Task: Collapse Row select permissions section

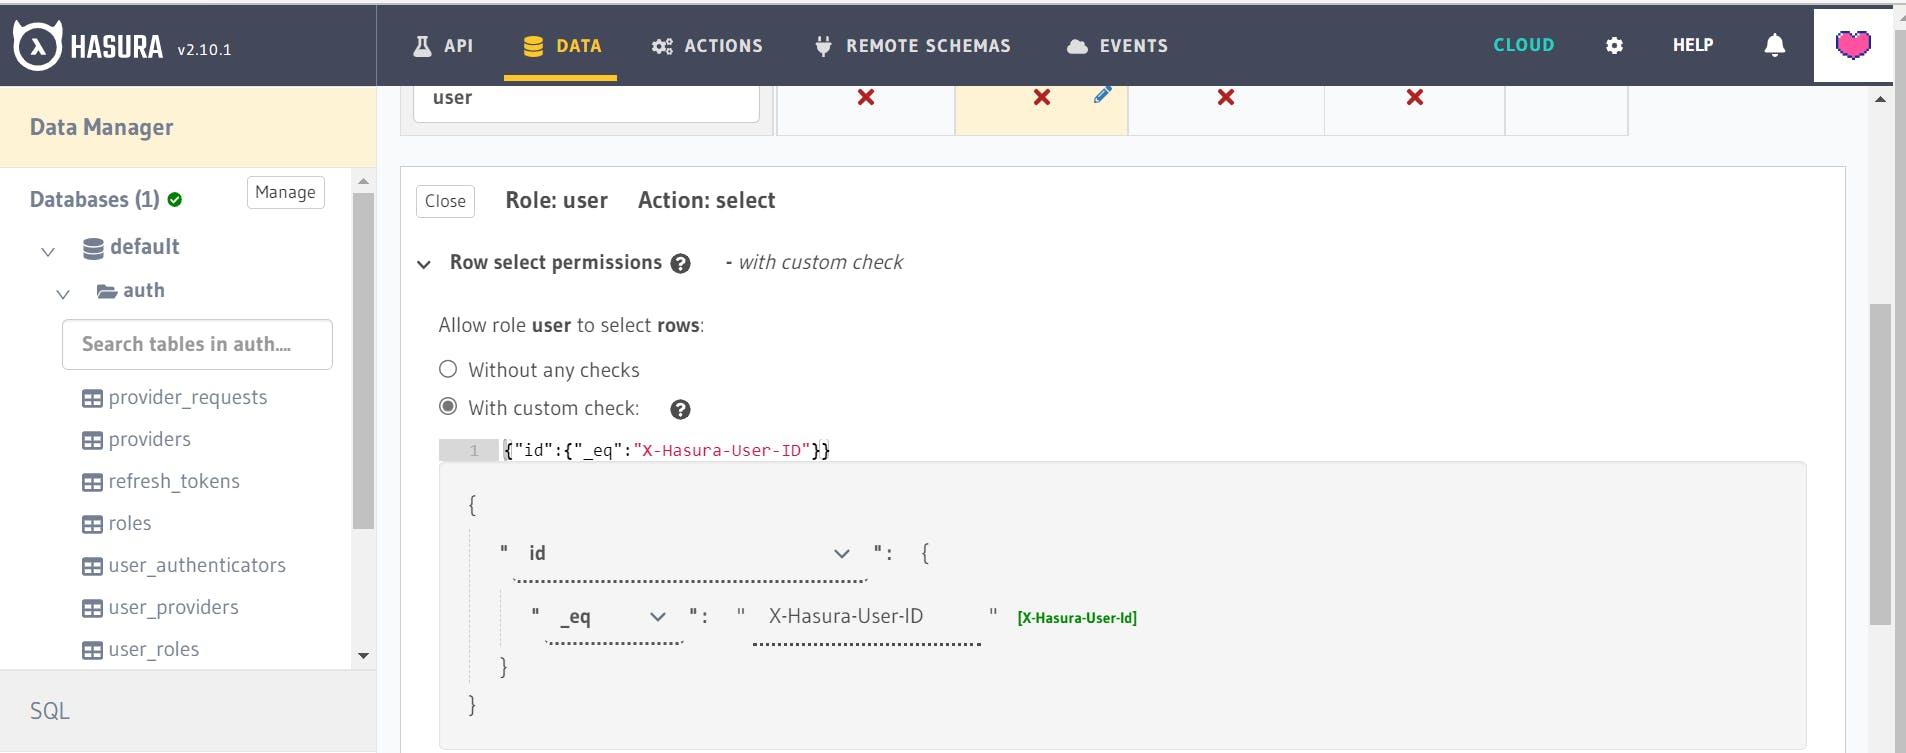Action: [424, 264]
